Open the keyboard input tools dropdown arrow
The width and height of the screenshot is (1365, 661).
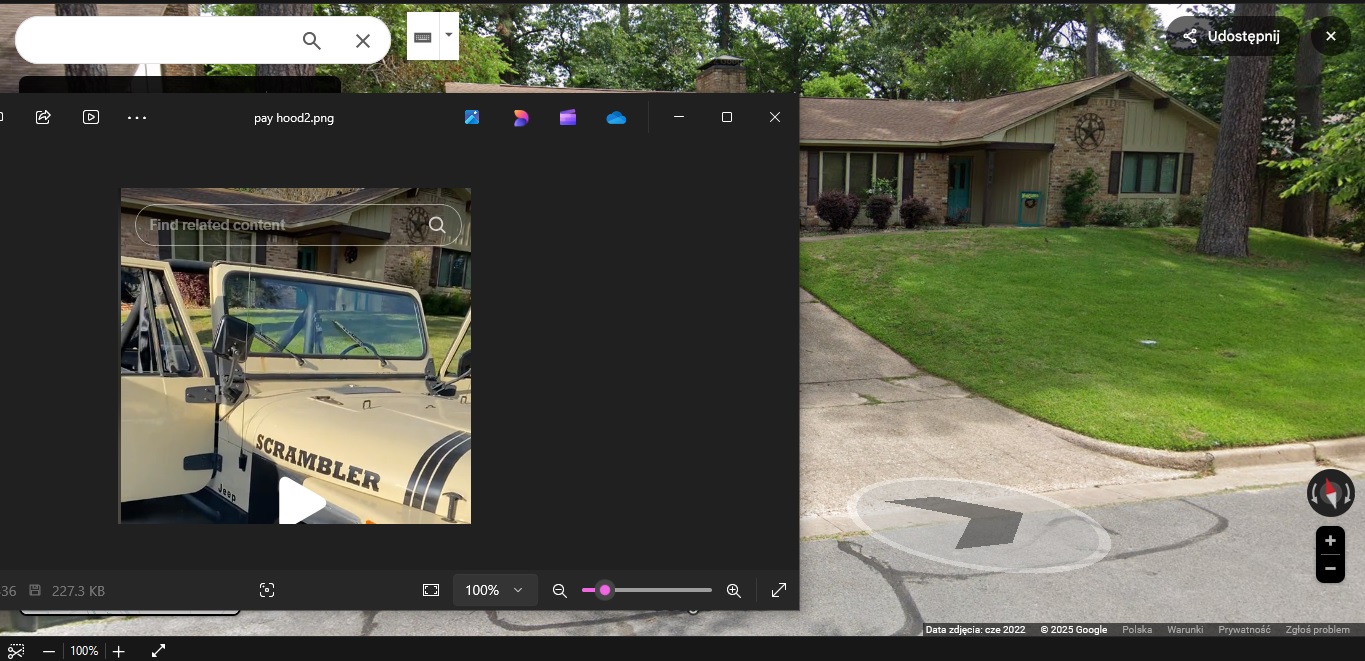coord(448,35)
